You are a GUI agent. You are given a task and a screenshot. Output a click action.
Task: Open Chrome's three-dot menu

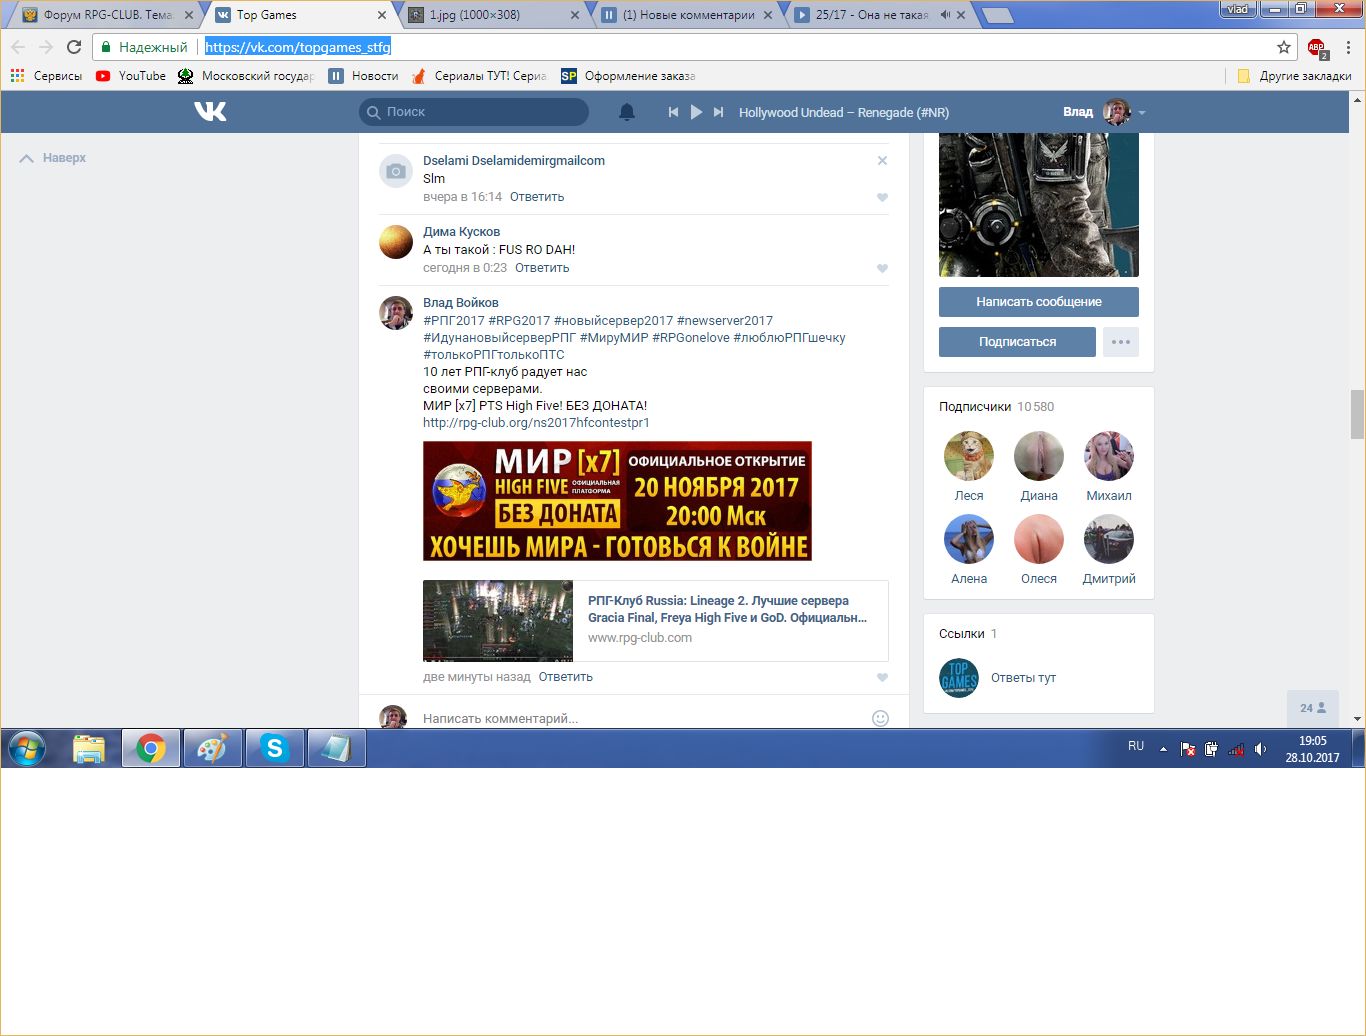click(x=1348, y=47)
